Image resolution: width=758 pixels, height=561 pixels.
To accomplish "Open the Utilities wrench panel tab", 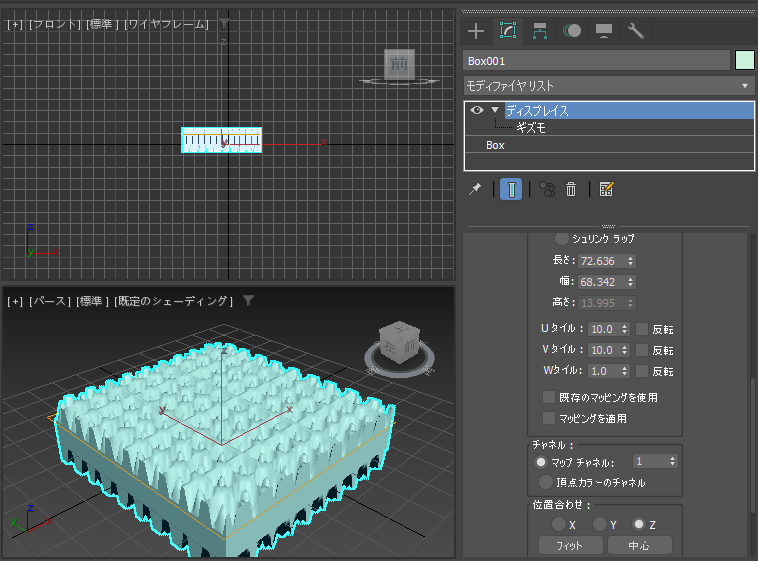I will [x=635, y=31].
